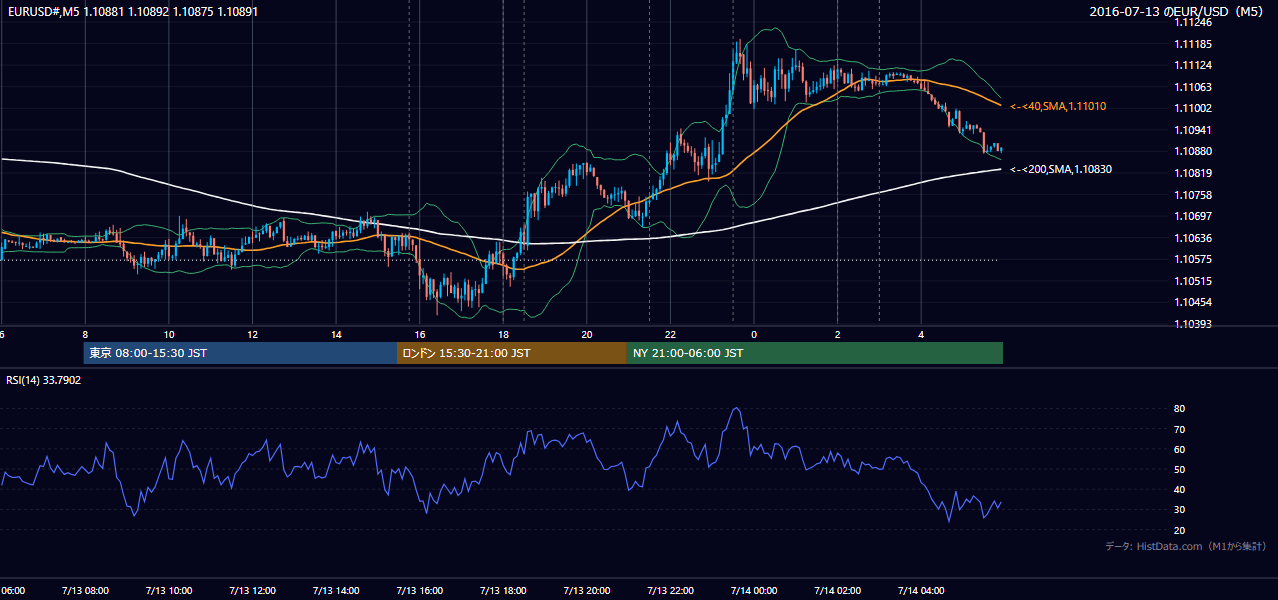Click price level 1.10880 on axis
This screenshot has width=1278, height=600.
1193,151
